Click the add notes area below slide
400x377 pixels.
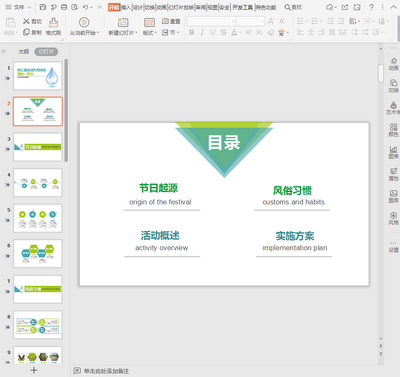tap(106, 371)
